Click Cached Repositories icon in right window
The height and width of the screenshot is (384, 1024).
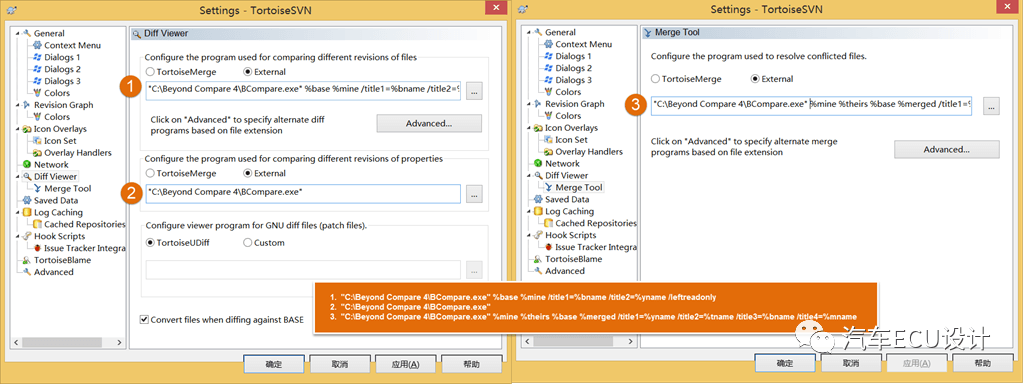coord(549,223)
